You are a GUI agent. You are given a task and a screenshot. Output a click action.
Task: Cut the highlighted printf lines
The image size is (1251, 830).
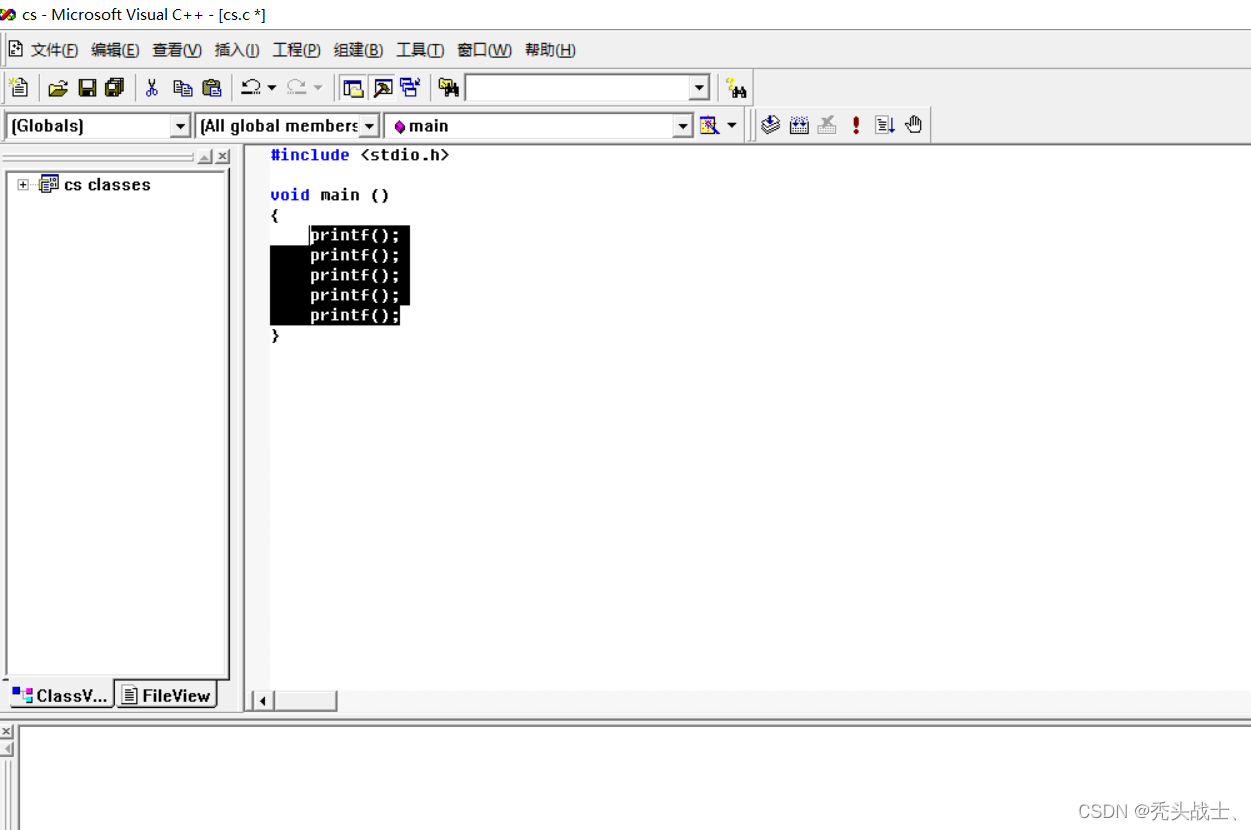(152, 87)
